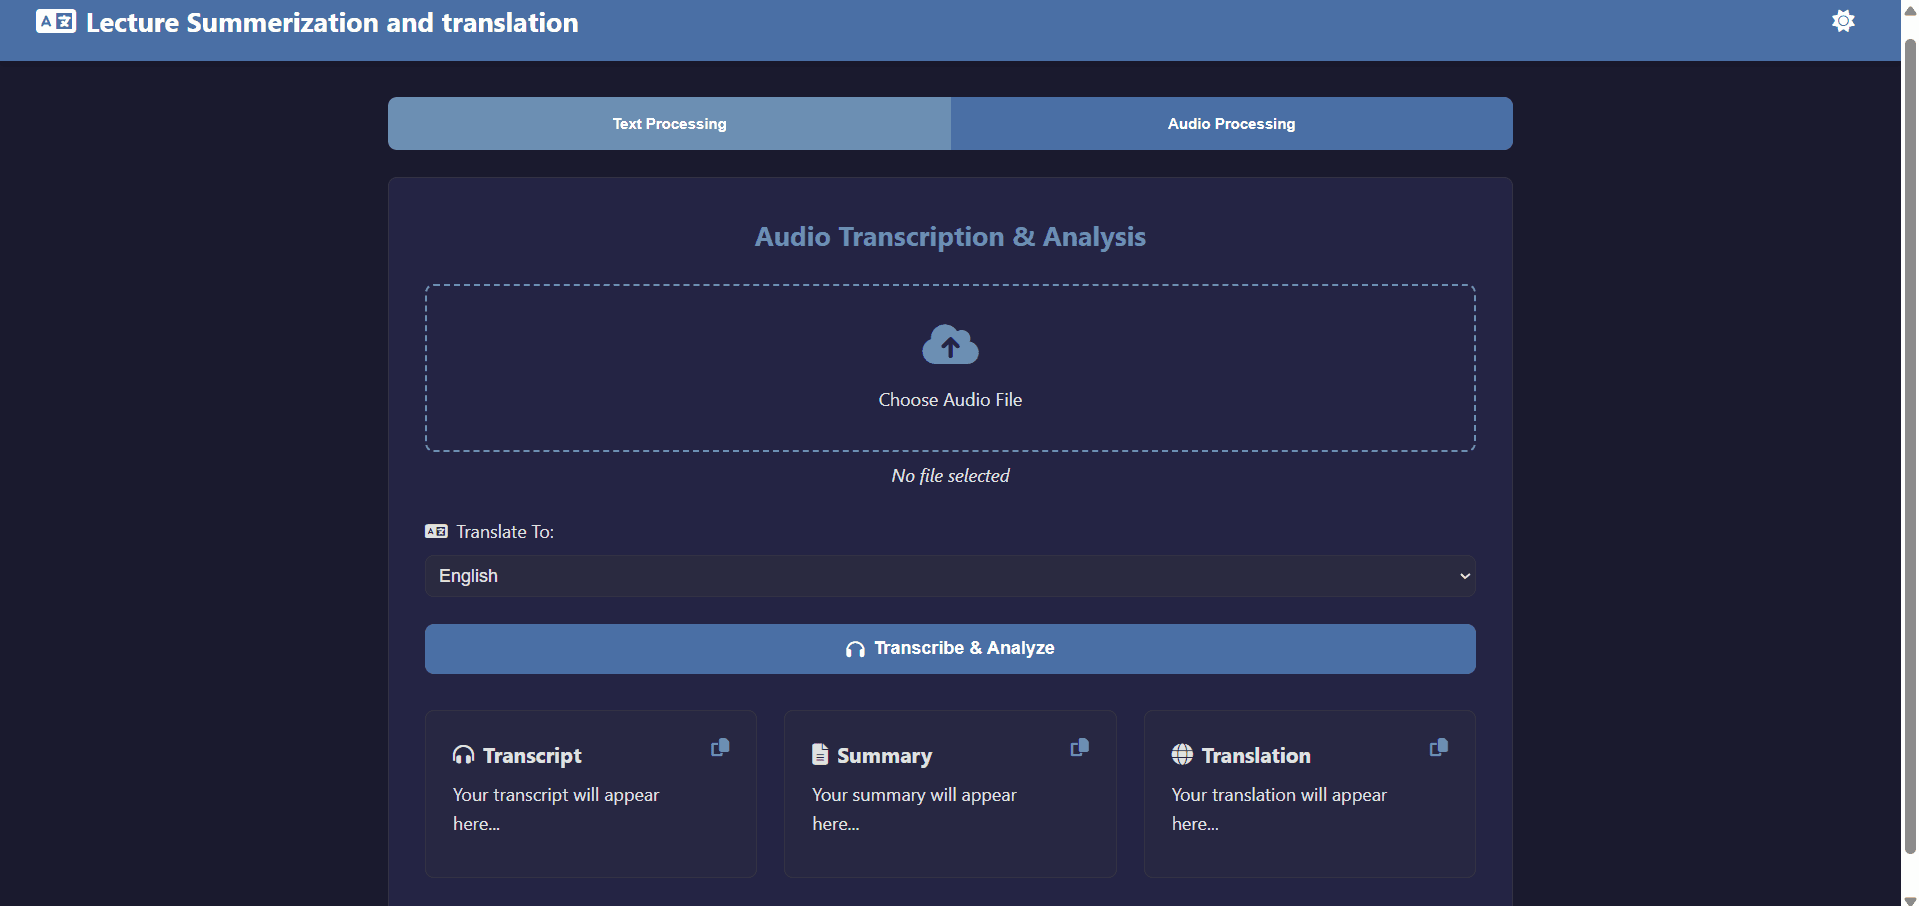This screenshot has height=906, width=1919.
Task: Click the Lecture Summerization and translation title
Action: click(332, 23)
